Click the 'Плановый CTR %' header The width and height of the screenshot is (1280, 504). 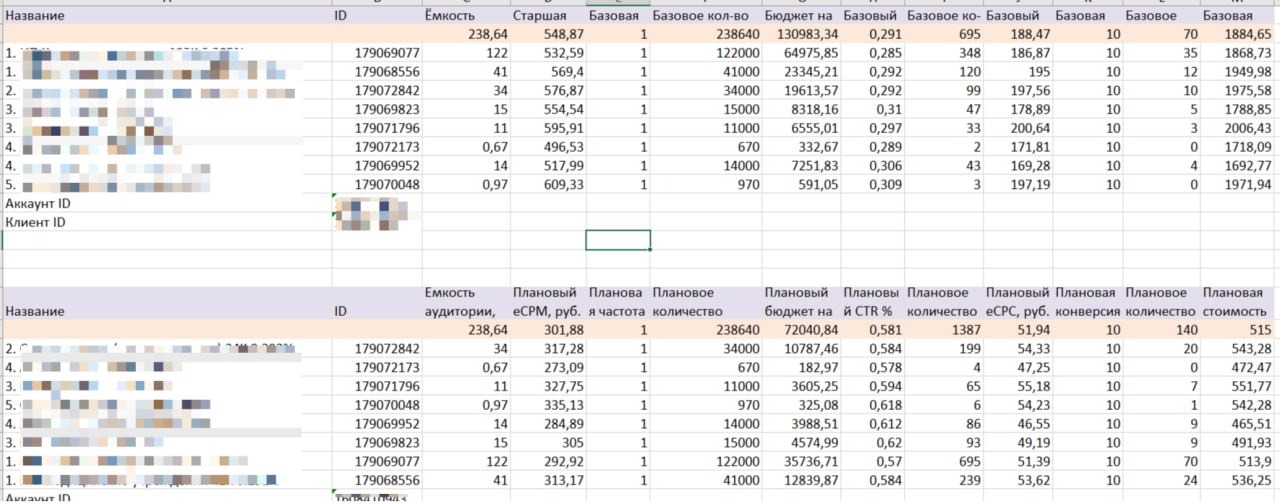coord(872,302)
